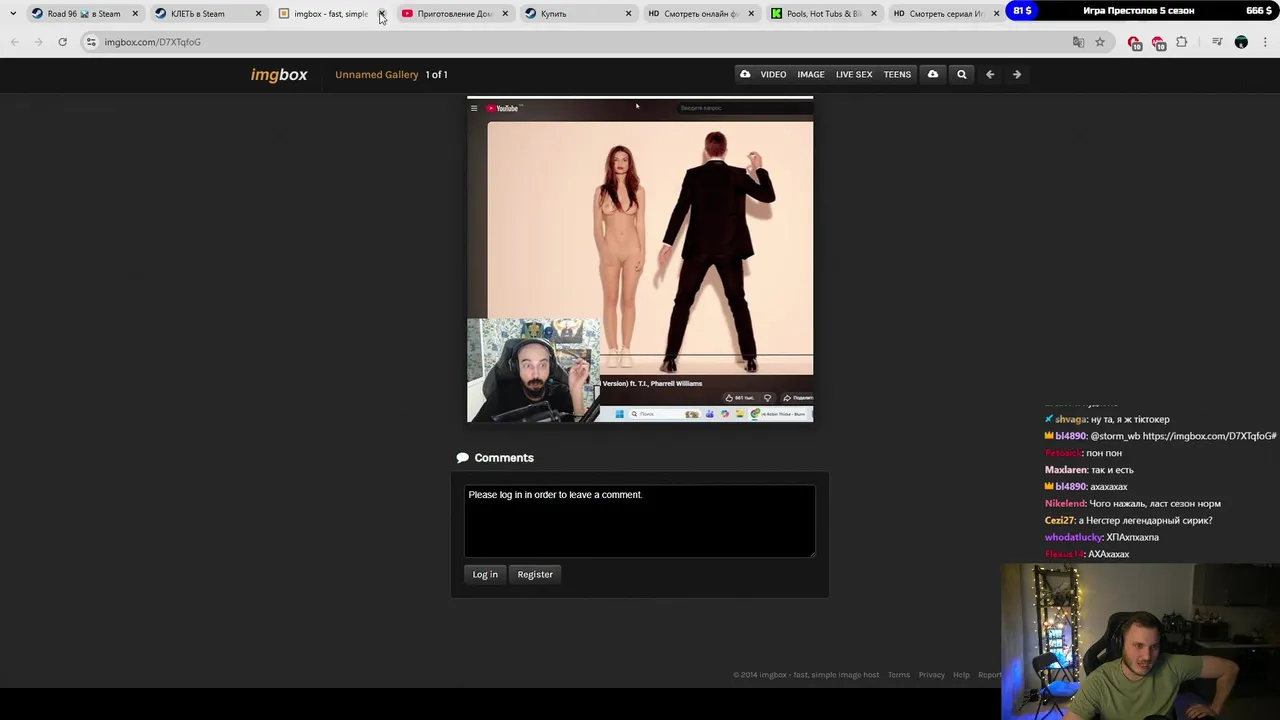
Task: Open the Road 96 Steam tab
Action: pyautogui.click(x=84, y=14)
